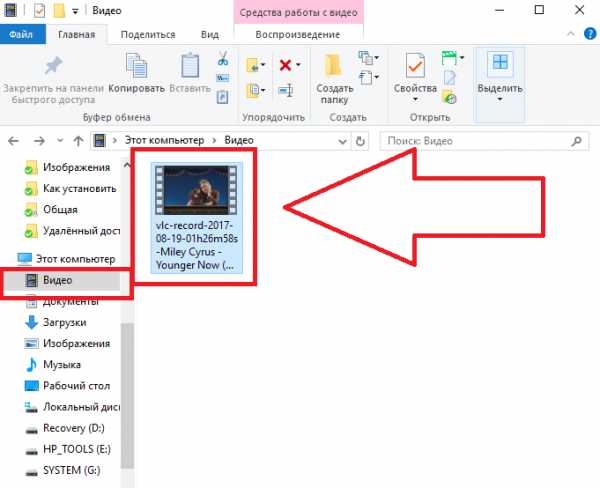Image resolution: width=600 pixels, height=488 pixels.
Task: Select HP_TOOLS (E:) drive
Action: (x=68, y=449)
